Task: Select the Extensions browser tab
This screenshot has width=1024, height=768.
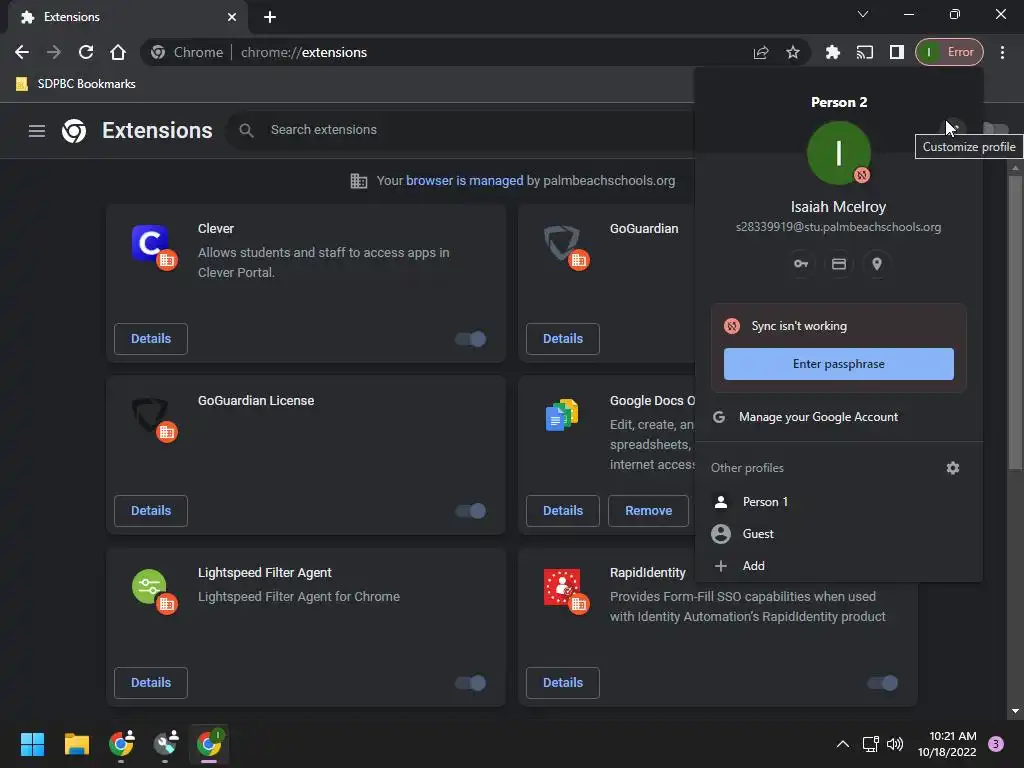Action: pos(128,17)
